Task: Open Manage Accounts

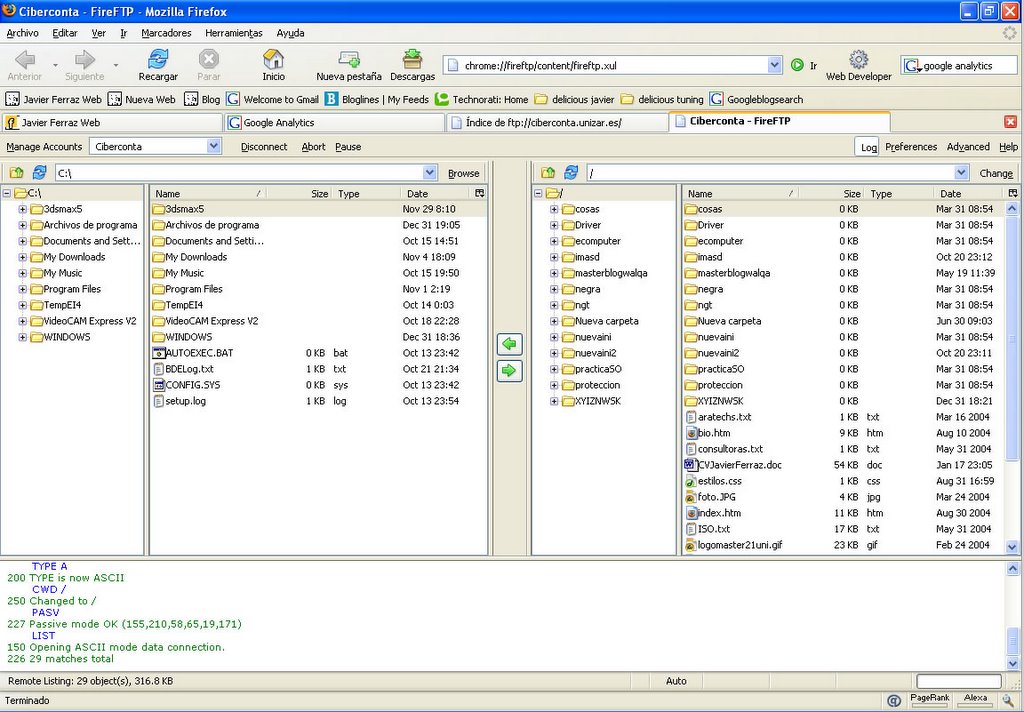Action: [44, 147]
